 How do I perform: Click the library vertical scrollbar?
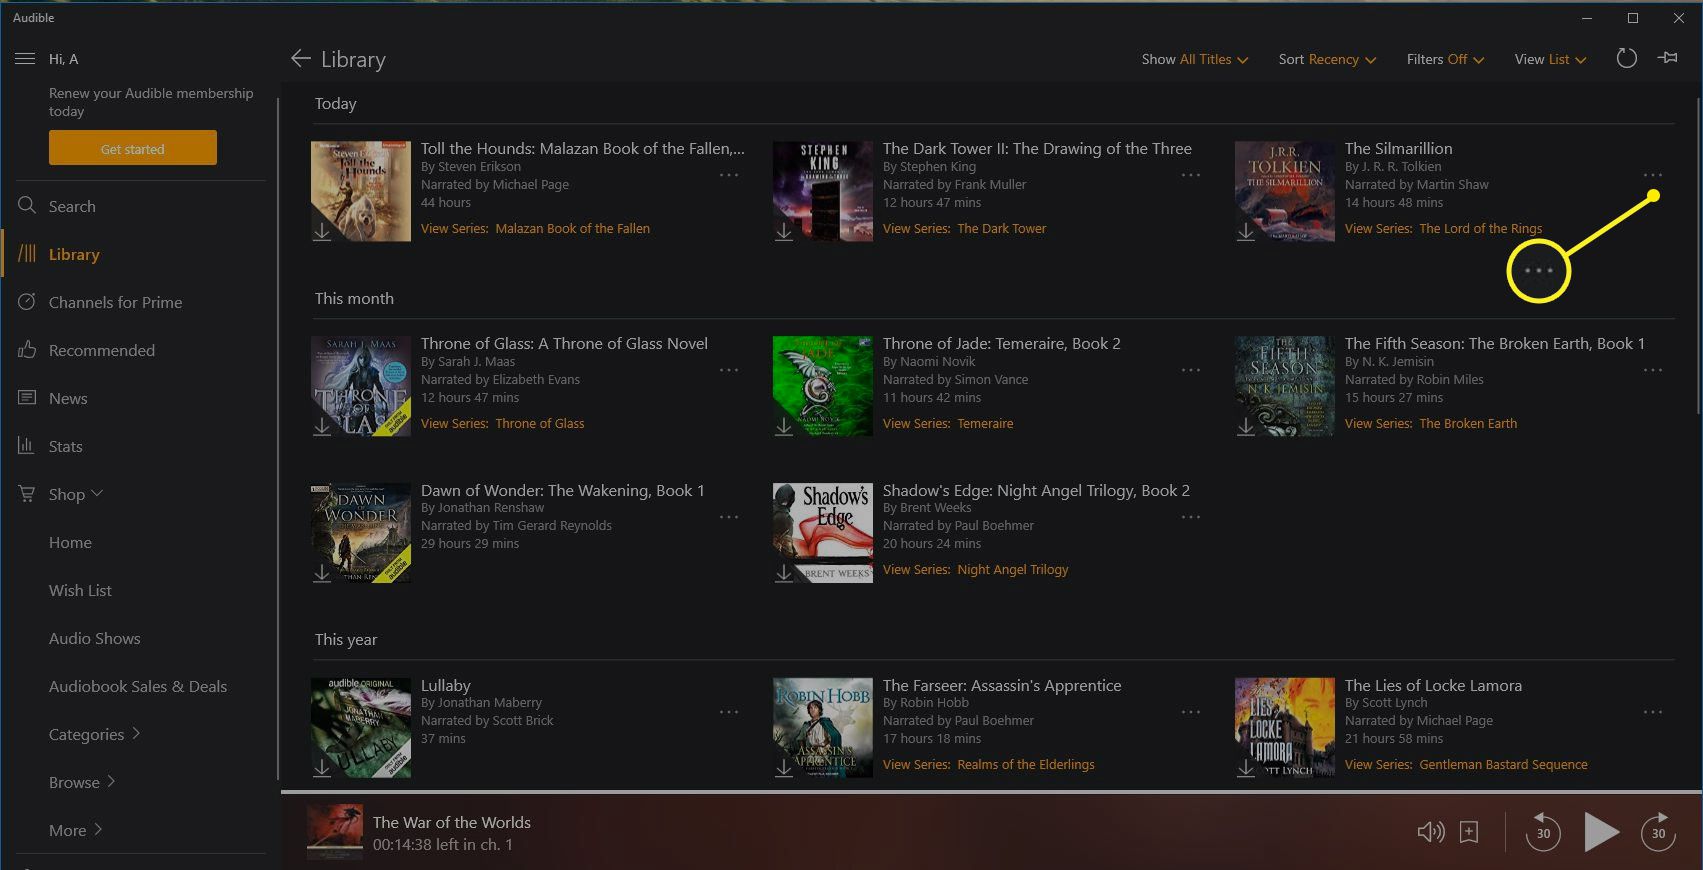click(1697, 255)
